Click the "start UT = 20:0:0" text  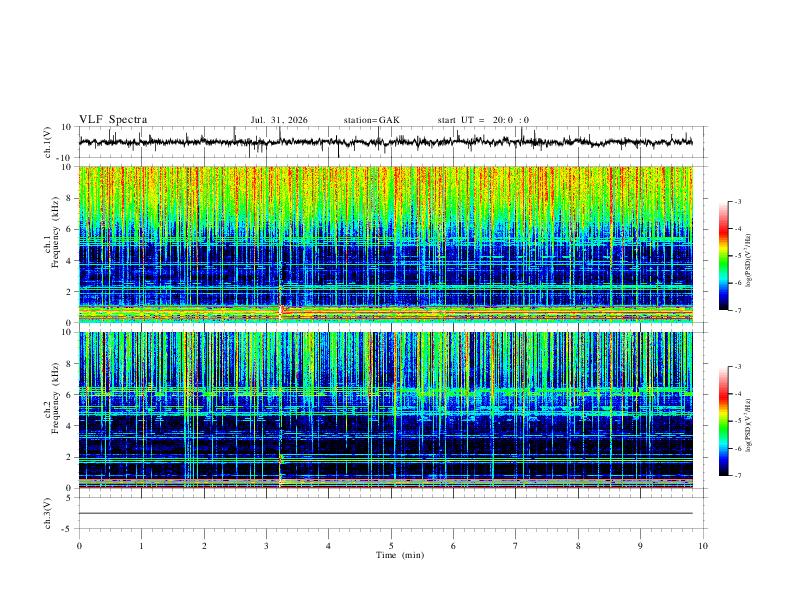tap(483, 120)
